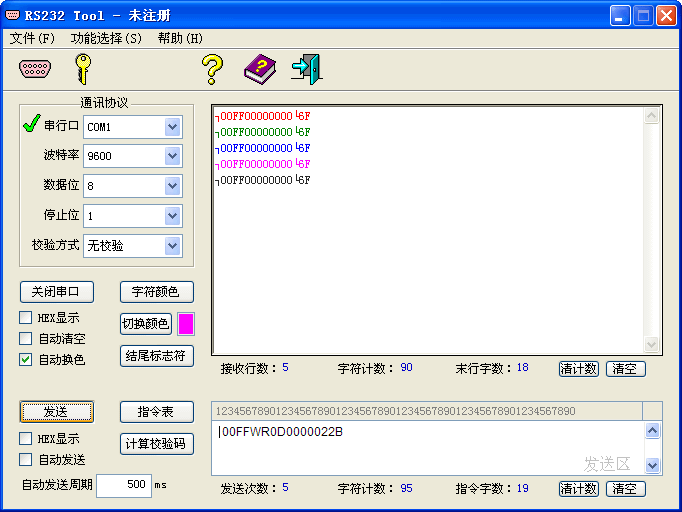Disable the 自动换色 checkbox
The width and height of the screenshot is (682, 512).
pos(25,359)
